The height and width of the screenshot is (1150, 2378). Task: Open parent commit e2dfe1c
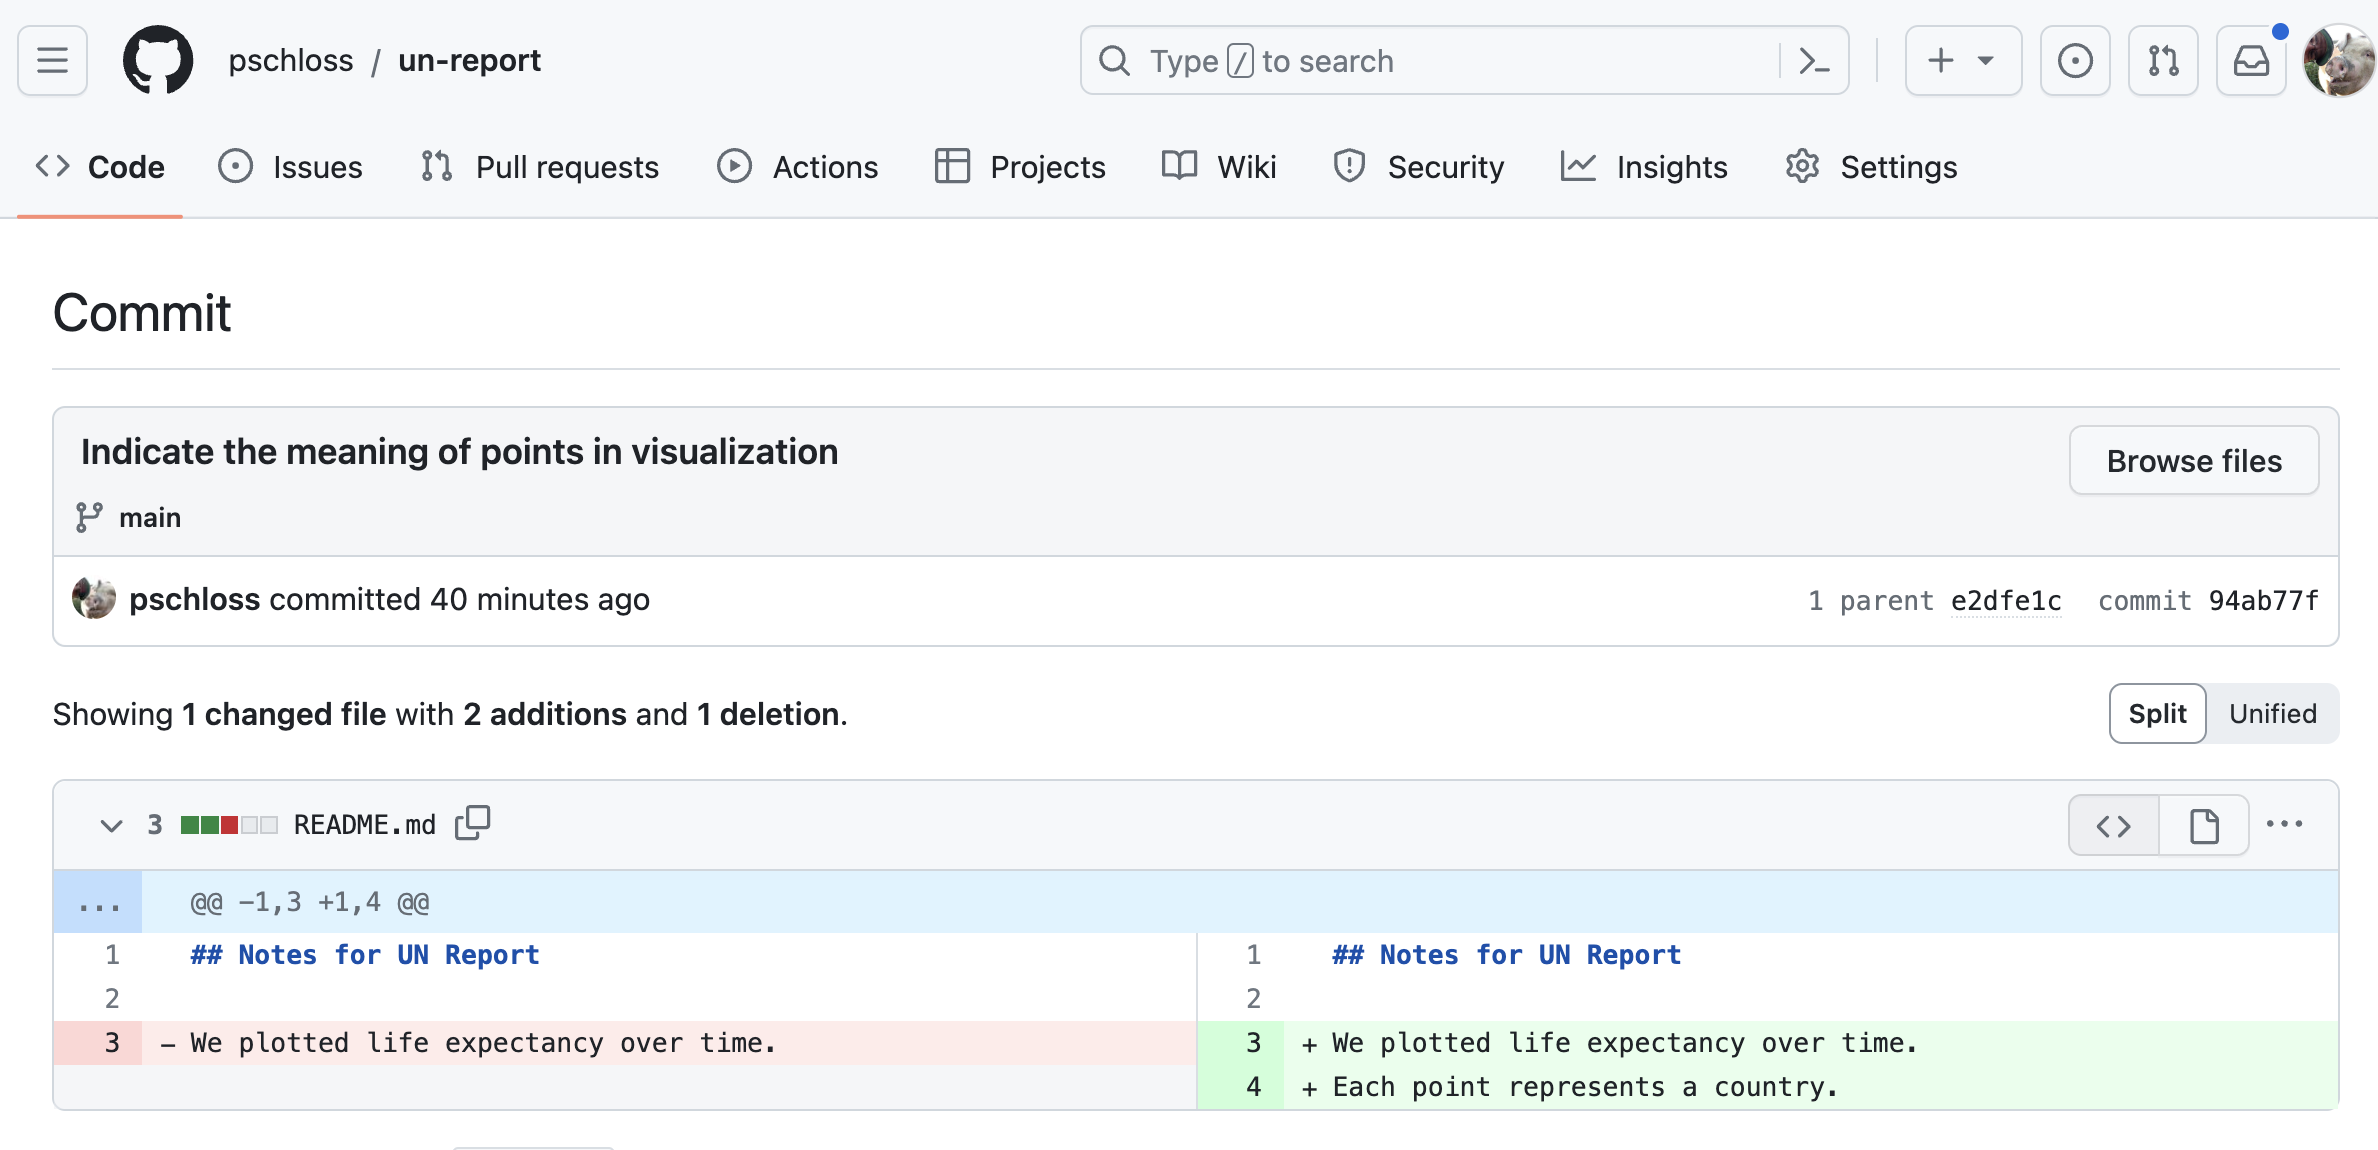(2006, 600)
